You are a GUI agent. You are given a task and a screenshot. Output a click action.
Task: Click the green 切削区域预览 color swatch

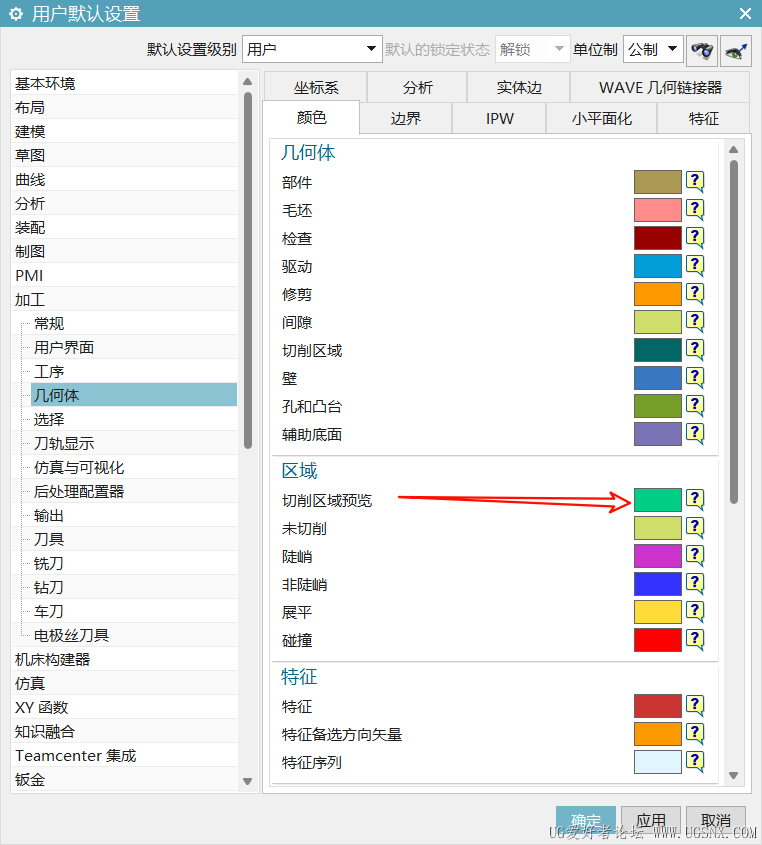click(x=657, y=500)
